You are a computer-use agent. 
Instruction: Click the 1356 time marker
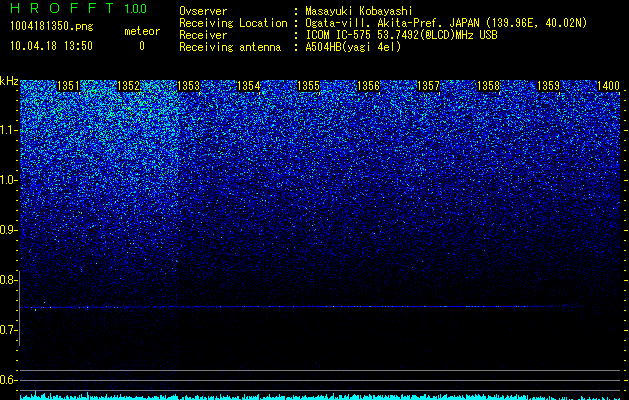pyautogui.click(x=368, y=86)
